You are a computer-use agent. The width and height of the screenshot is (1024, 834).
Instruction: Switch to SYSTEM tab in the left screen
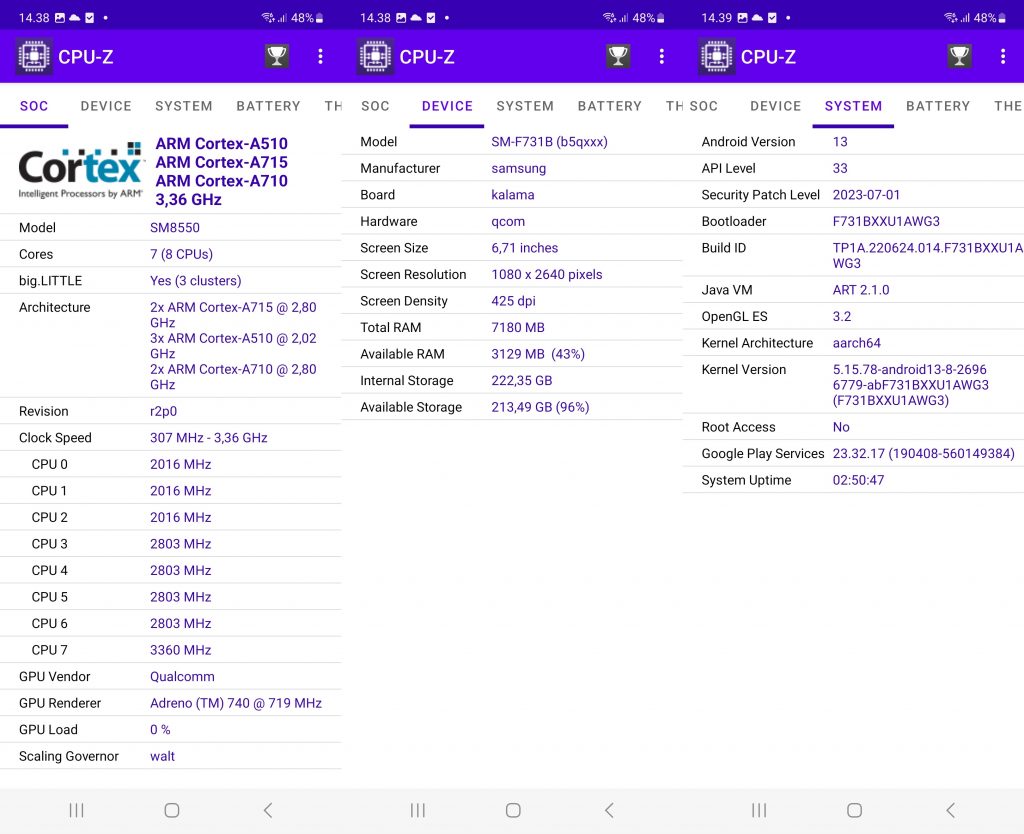(x=184, y=106)
